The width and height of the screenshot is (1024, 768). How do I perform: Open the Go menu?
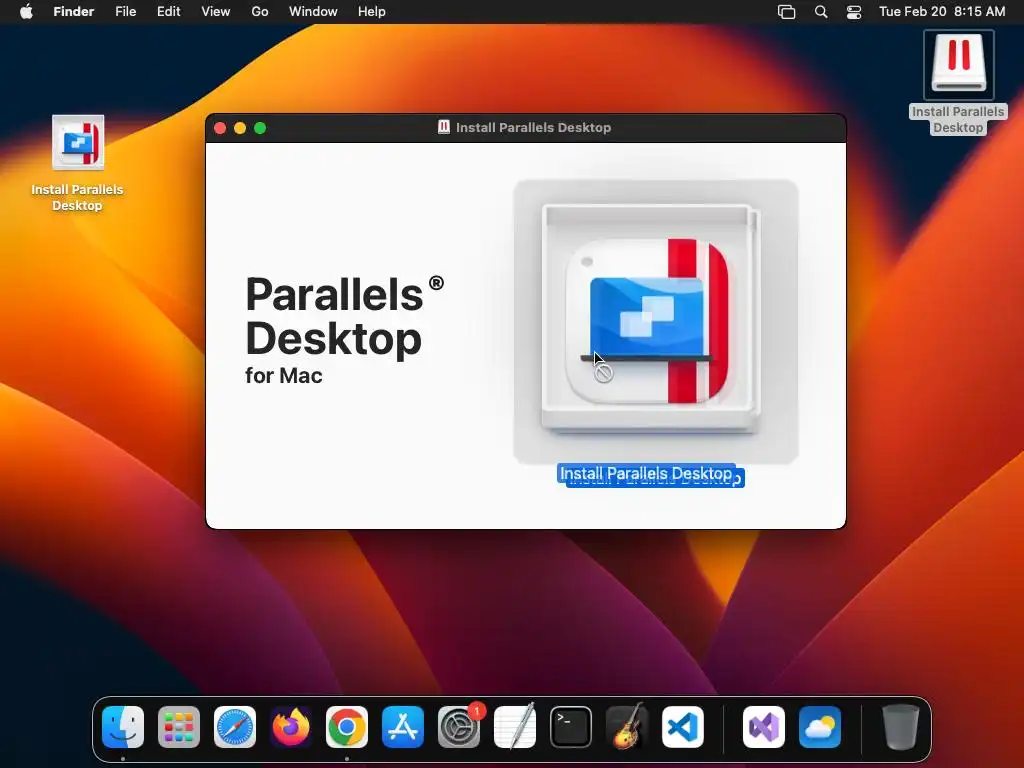[260, 12]
